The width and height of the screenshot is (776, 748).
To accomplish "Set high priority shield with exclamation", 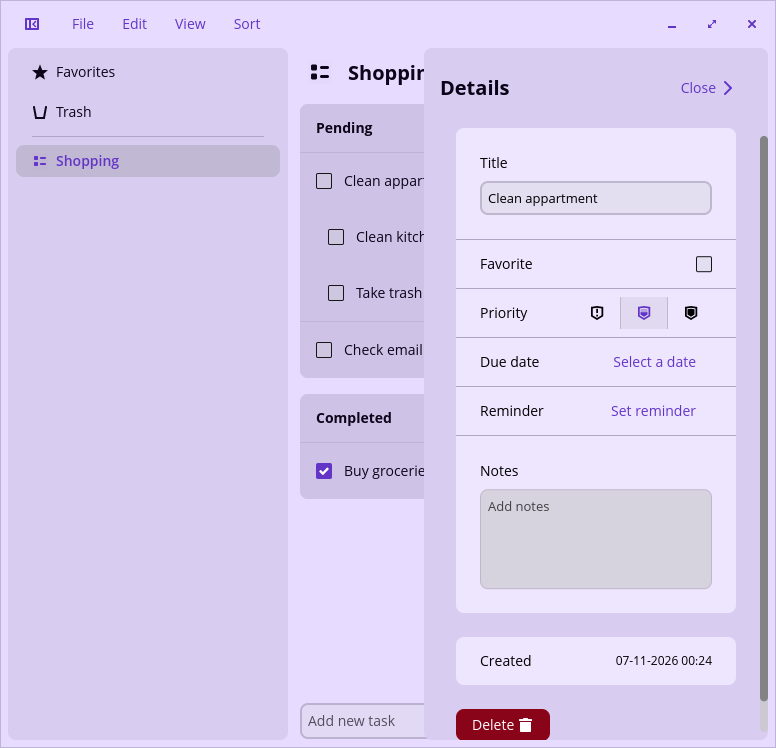I will [x=597, y=313].
